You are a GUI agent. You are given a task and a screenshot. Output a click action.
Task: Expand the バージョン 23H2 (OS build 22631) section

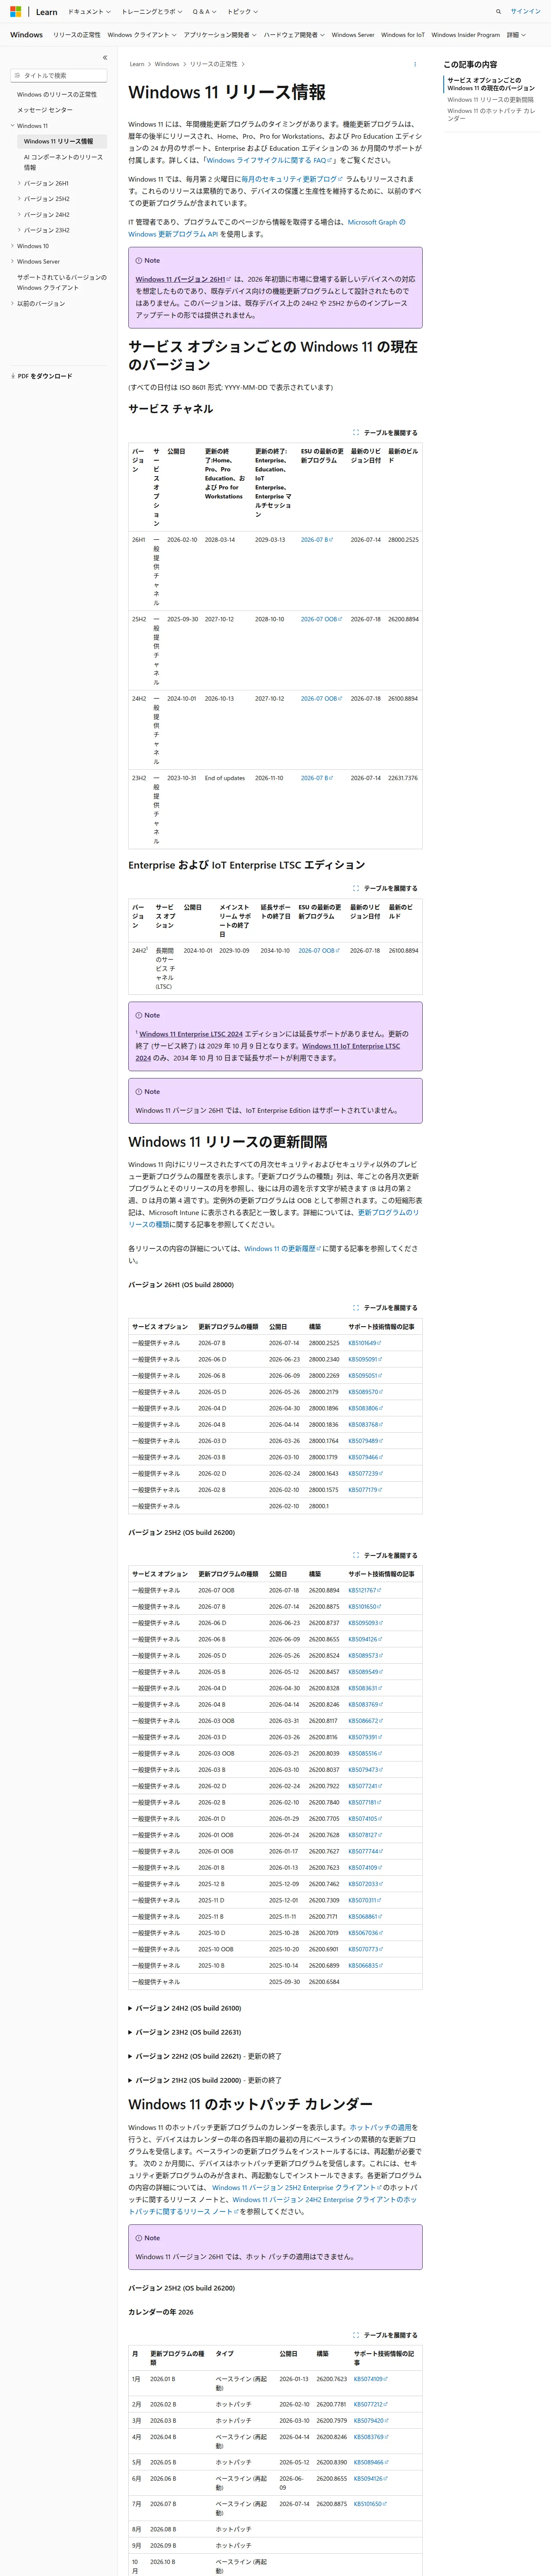pyautogui.click(x=188, y=2032)
